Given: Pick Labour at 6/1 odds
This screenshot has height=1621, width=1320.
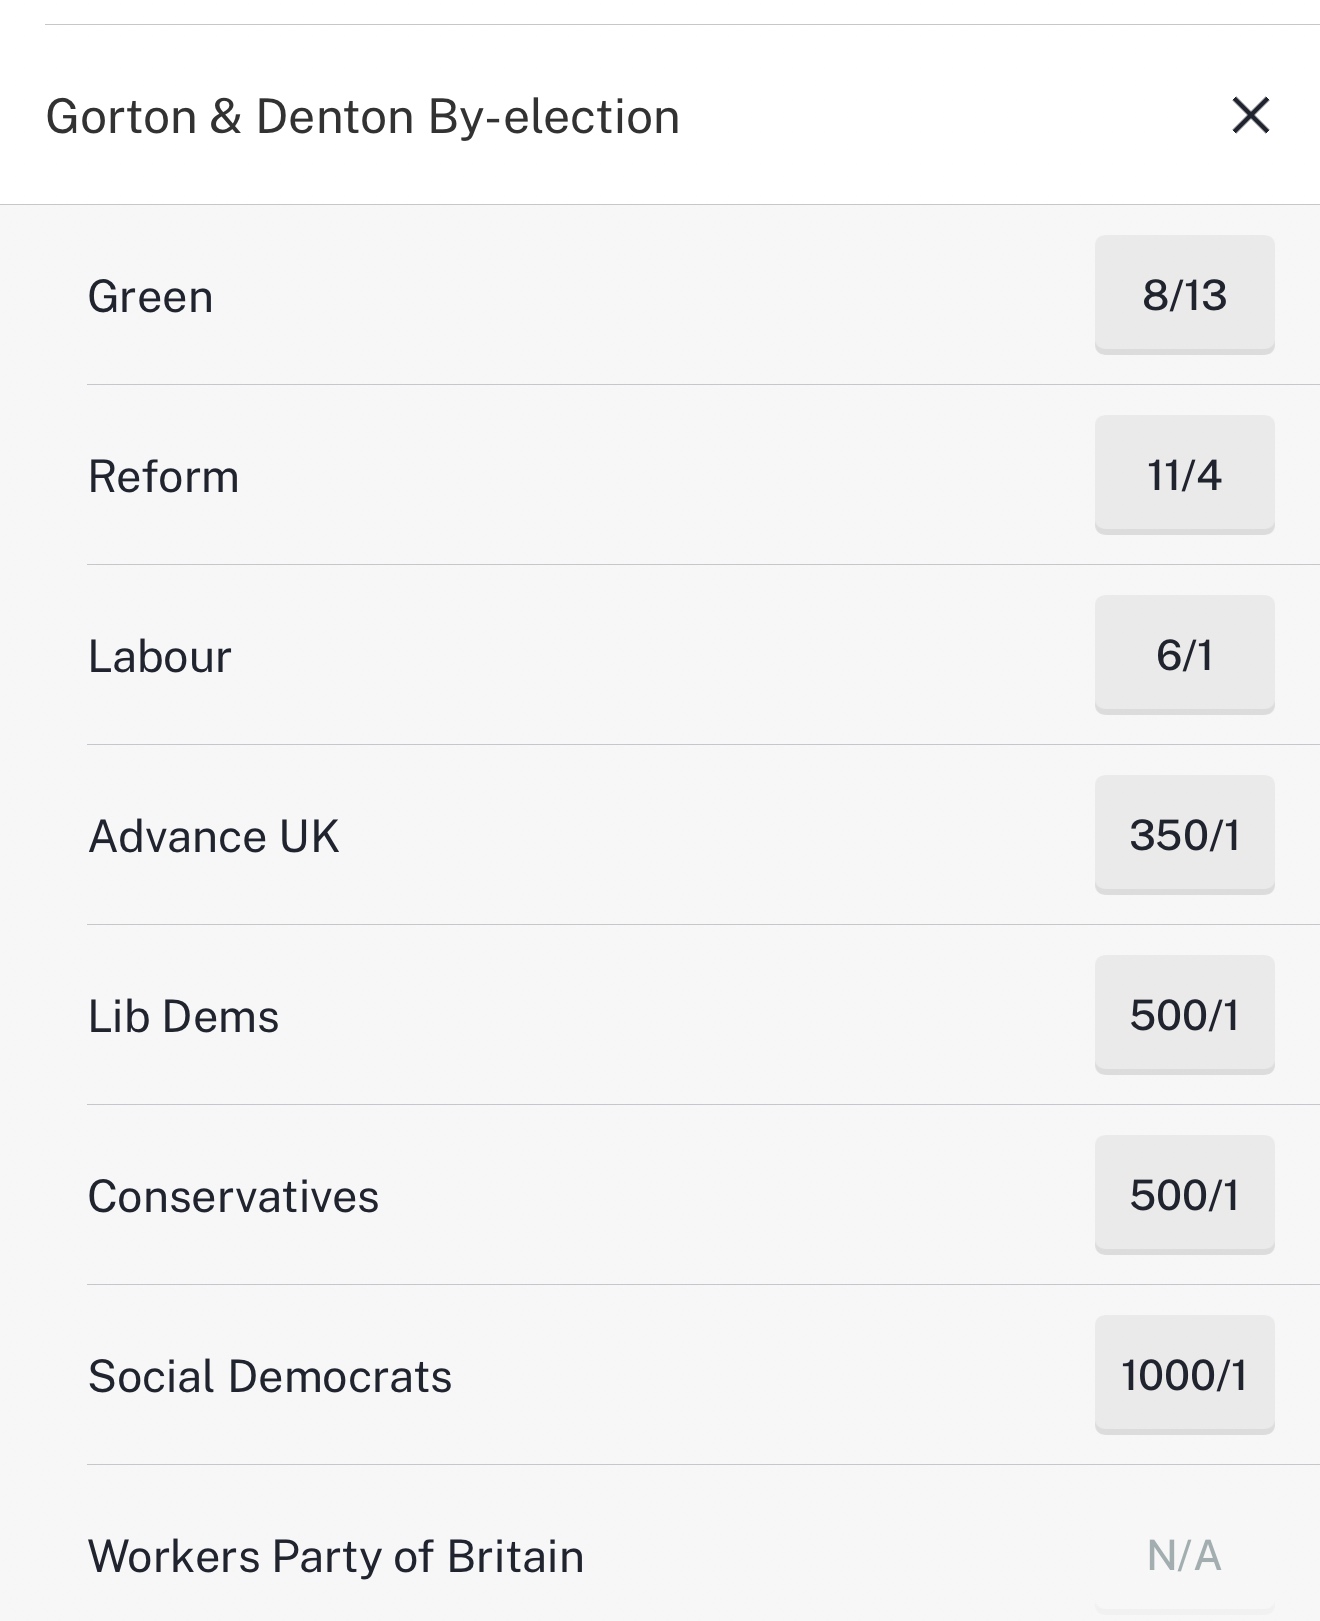Looking at the screenshot, I should [x=1184, y=655].
